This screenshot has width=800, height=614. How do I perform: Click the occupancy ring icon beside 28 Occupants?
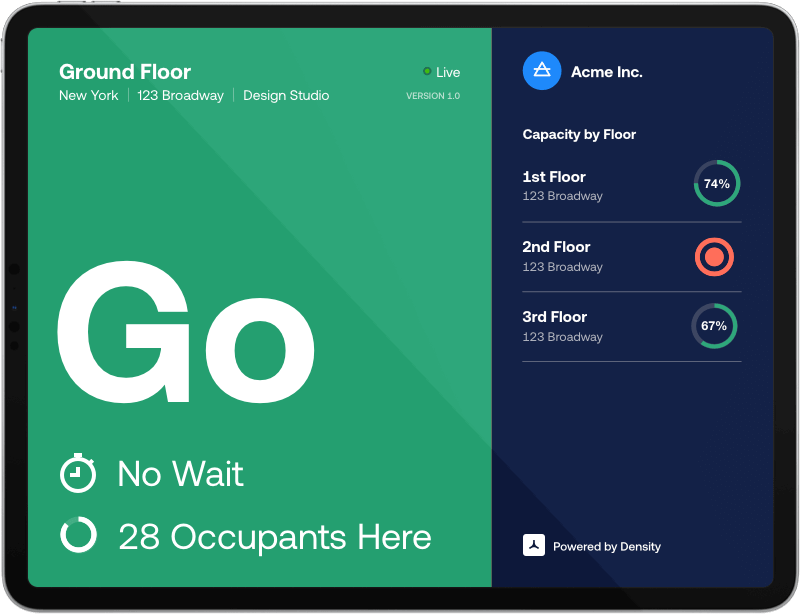coord(79,535)
